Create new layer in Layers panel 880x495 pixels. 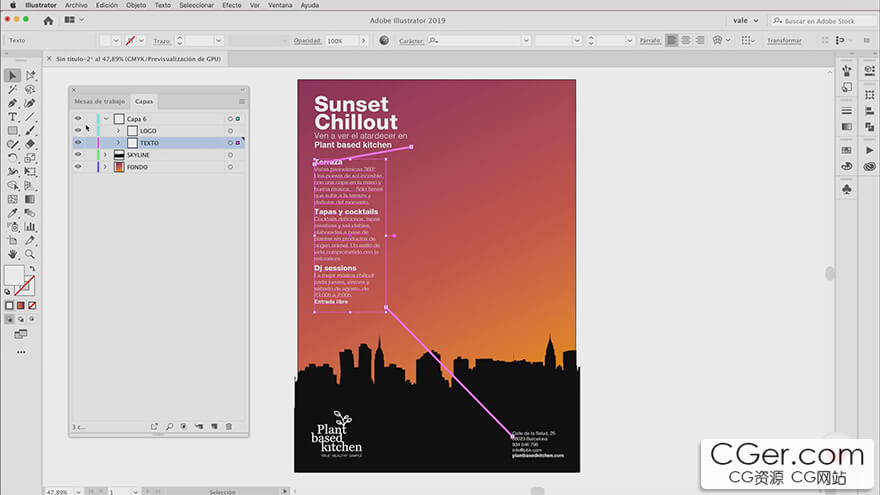point(214,427)
